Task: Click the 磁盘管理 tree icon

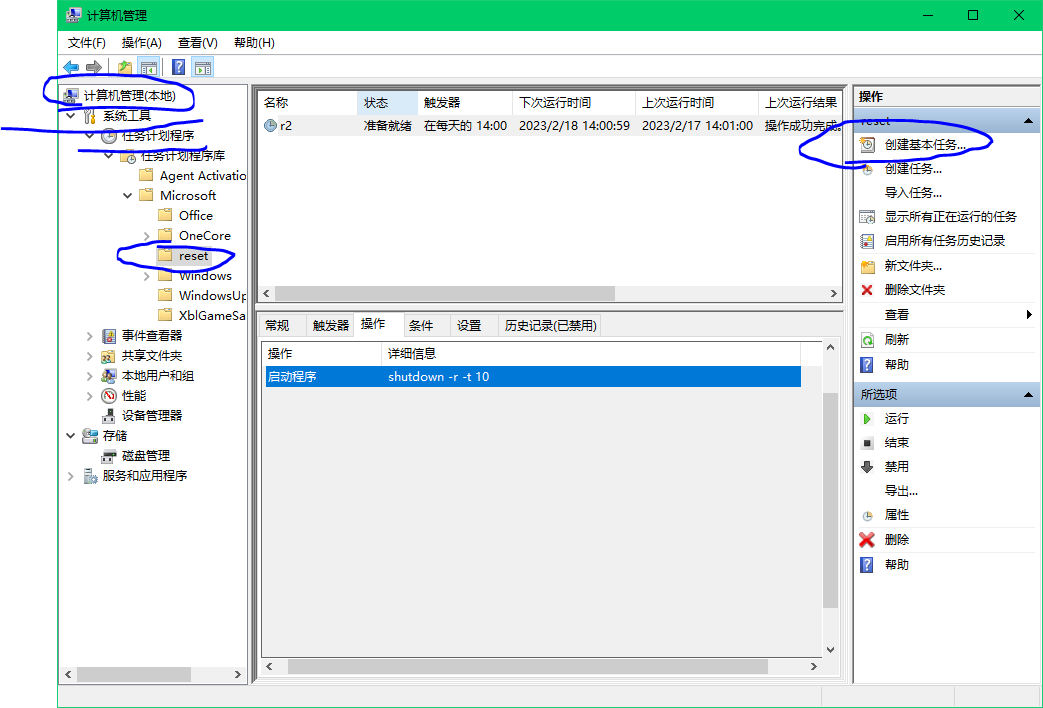Action: (108, 456)
